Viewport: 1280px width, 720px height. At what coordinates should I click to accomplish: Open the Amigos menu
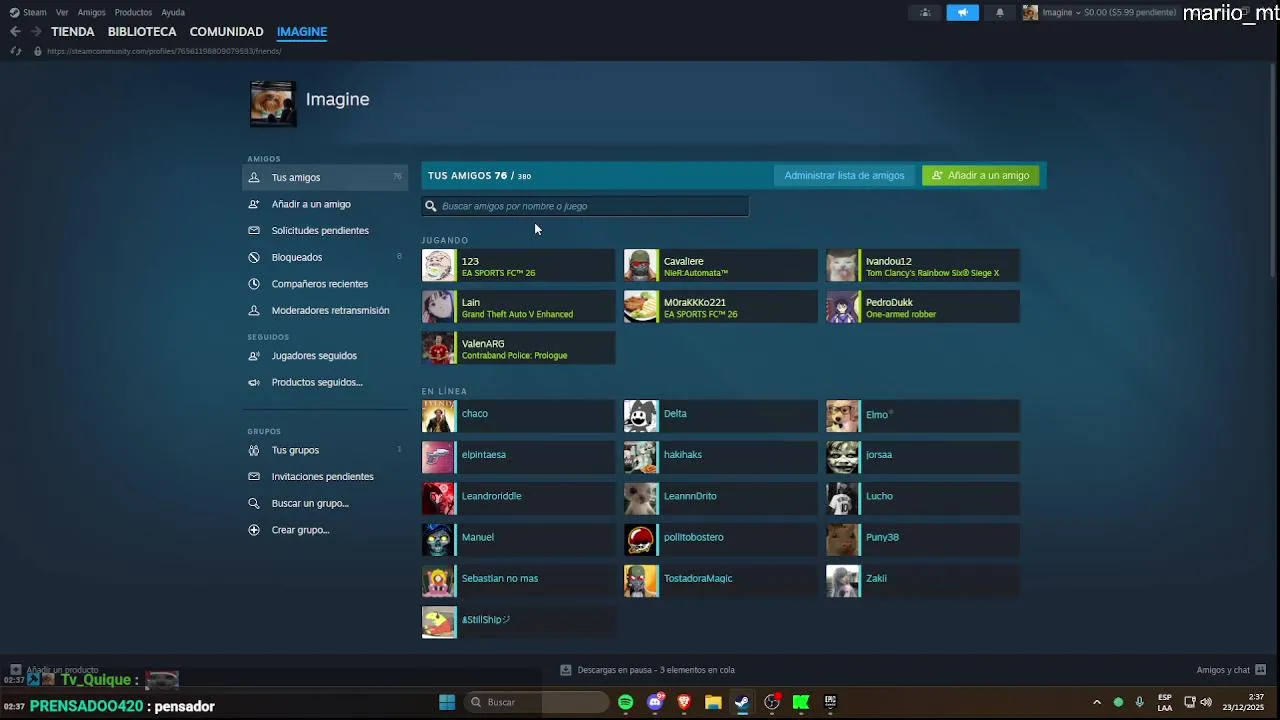coord(91,12)
